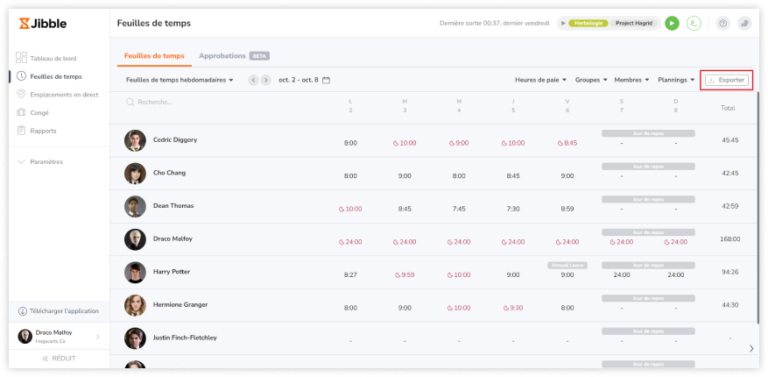This screenshot has height=377, width=768.
Task: Click the Jibble logo
Action: (x=43, y=24)
